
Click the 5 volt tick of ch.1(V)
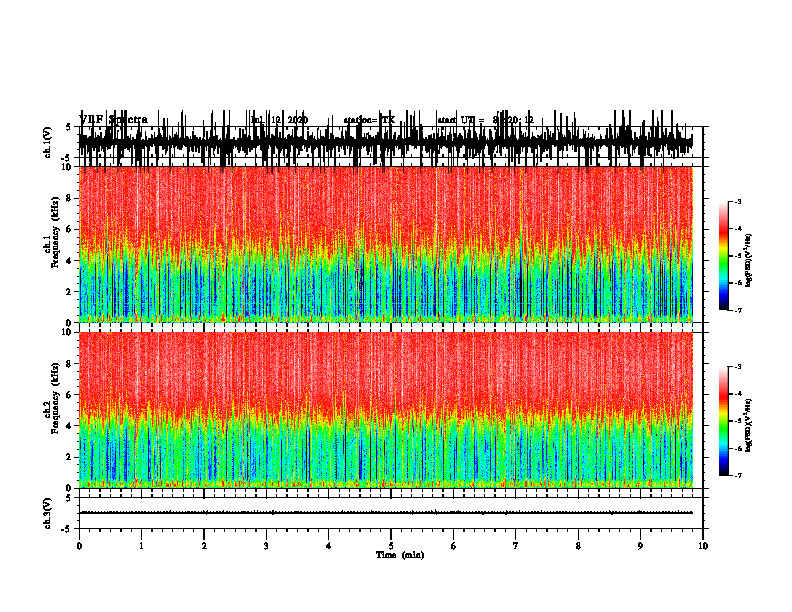tap(69, 127)
